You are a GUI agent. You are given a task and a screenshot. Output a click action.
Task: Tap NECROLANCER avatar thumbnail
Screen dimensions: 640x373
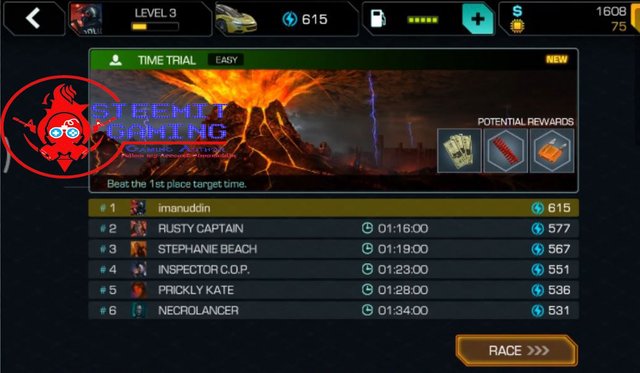pos(138,310)
